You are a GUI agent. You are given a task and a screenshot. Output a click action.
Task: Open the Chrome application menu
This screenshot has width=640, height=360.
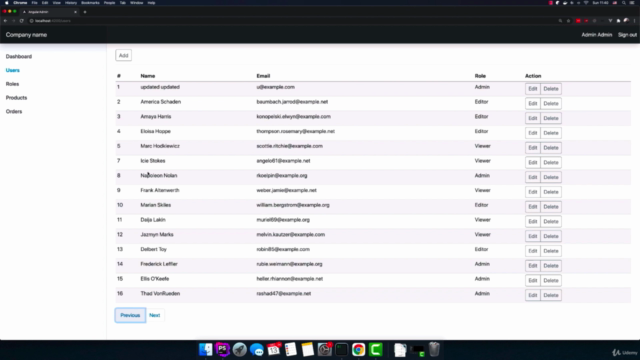(20, 3)
